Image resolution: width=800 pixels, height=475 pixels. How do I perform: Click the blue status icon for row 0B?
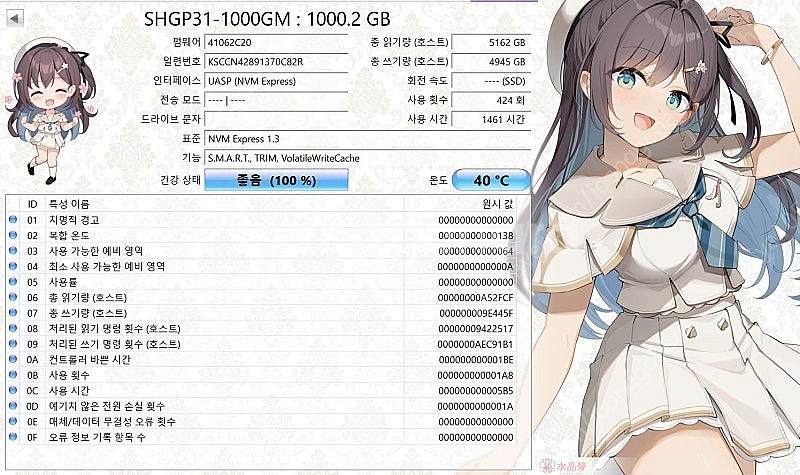tap(13, 375)
